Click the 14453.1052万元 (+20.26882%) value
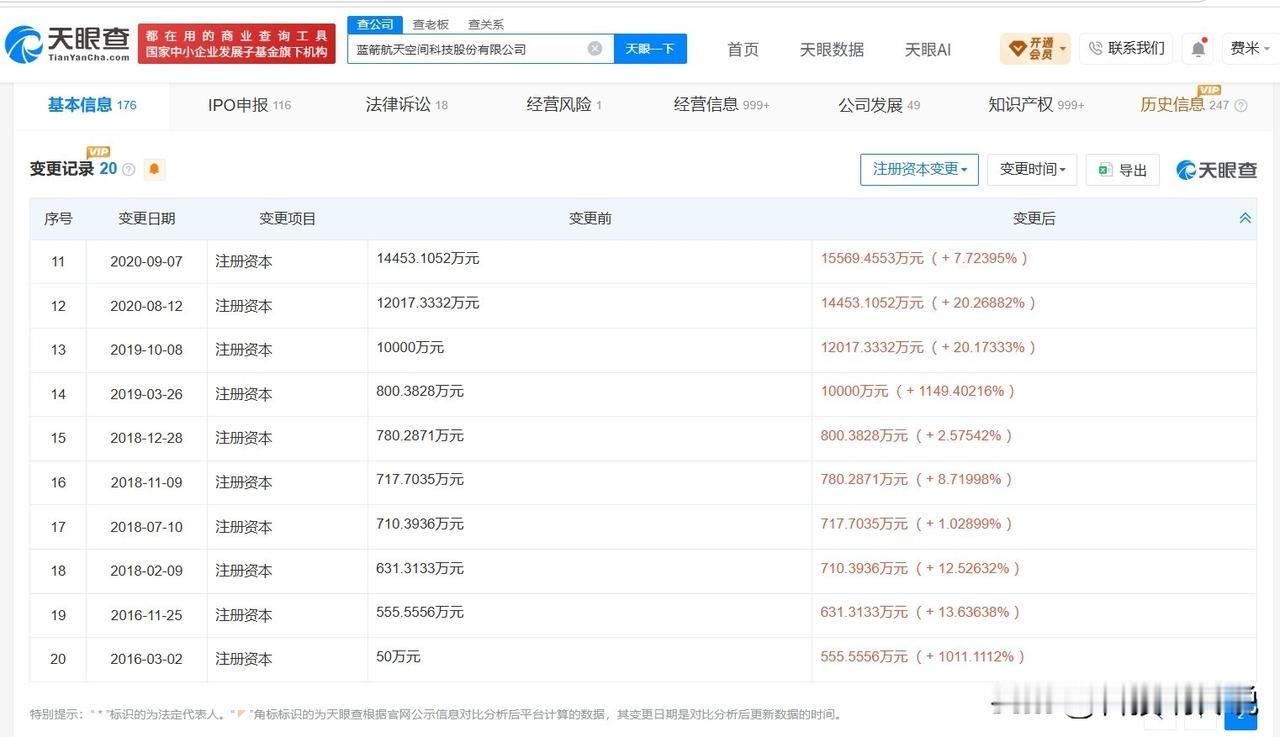 [x=929, y=302]
